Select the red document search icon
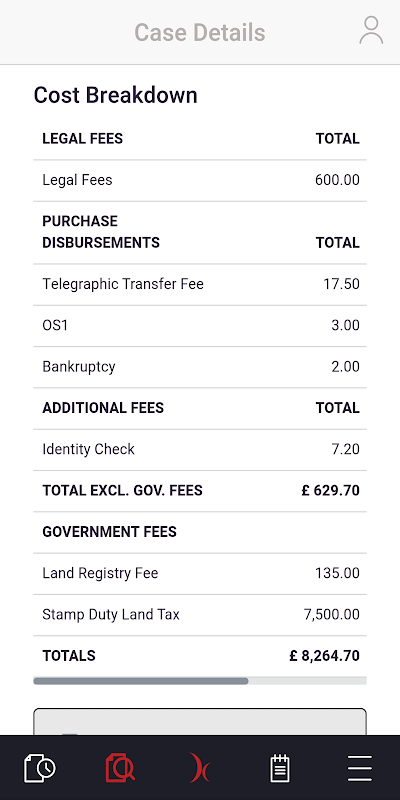This screenshot has width=400, height=800. coord(120,768)
